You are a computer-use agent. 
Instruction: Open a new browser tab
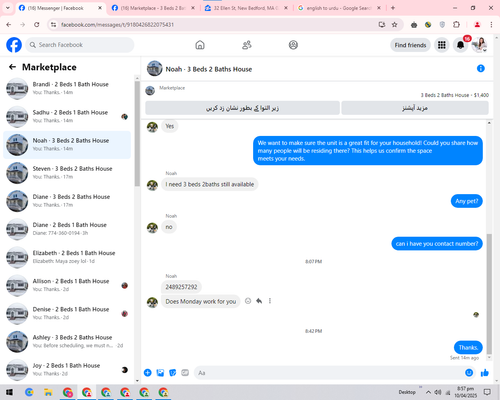393,8
